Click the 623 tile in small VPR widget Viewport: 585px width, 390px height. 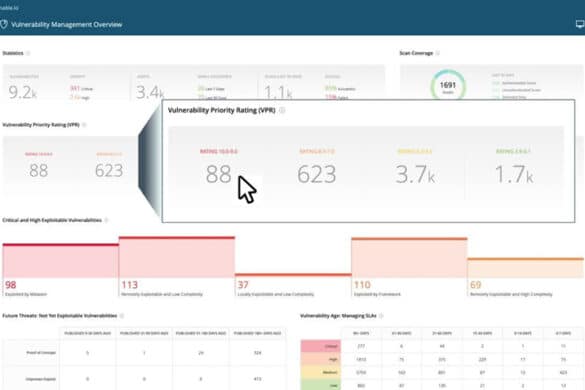[109, 171]
